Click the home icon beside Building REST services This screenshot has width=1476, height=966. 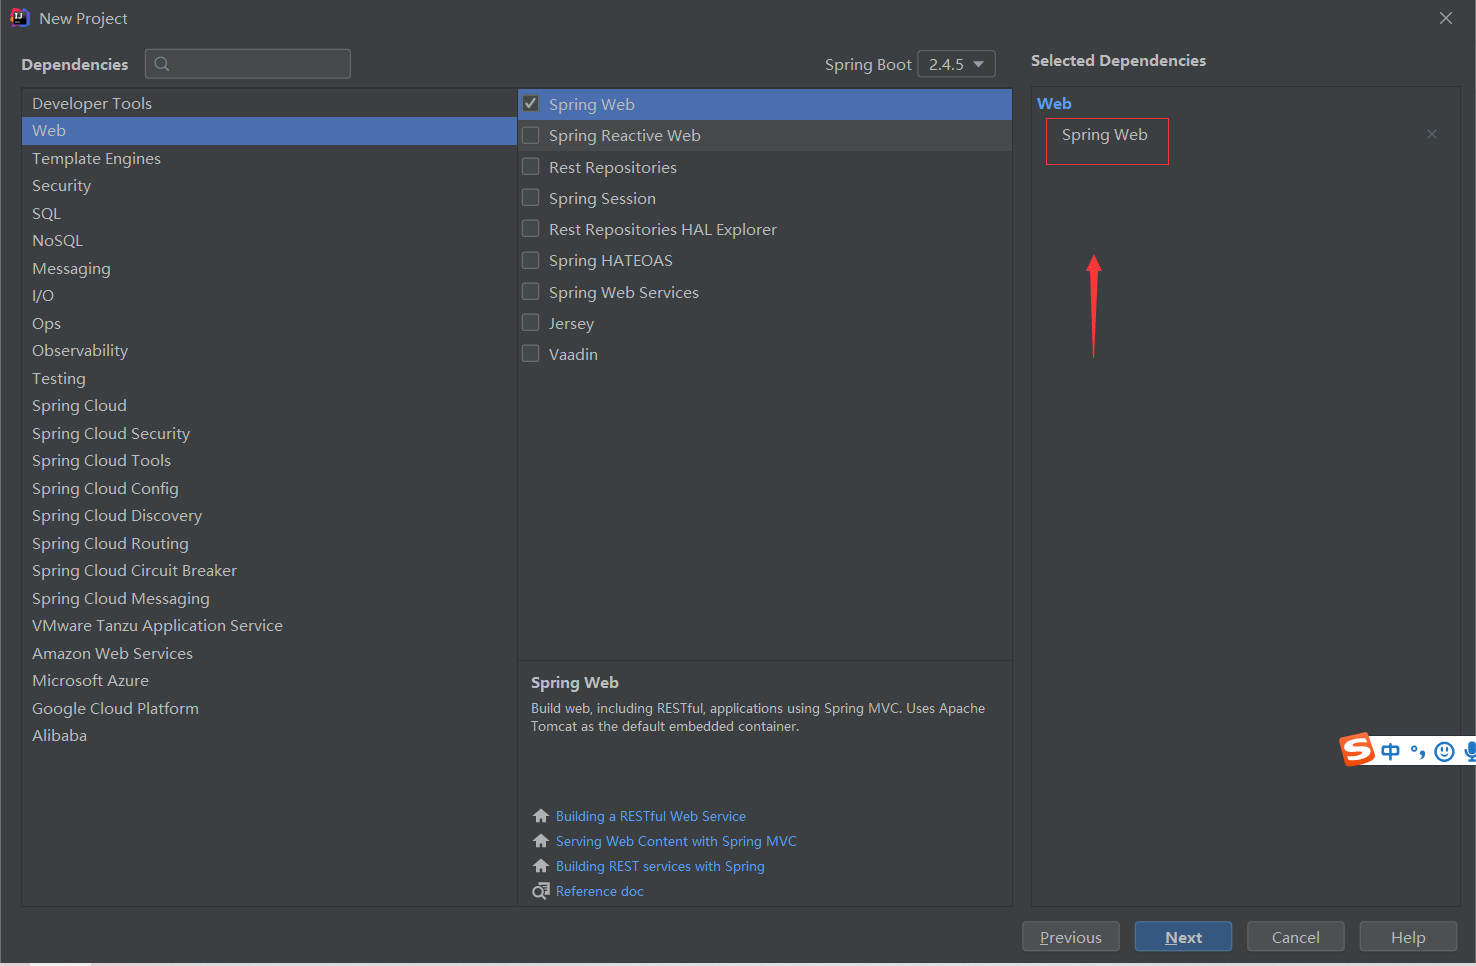[541, 866]
